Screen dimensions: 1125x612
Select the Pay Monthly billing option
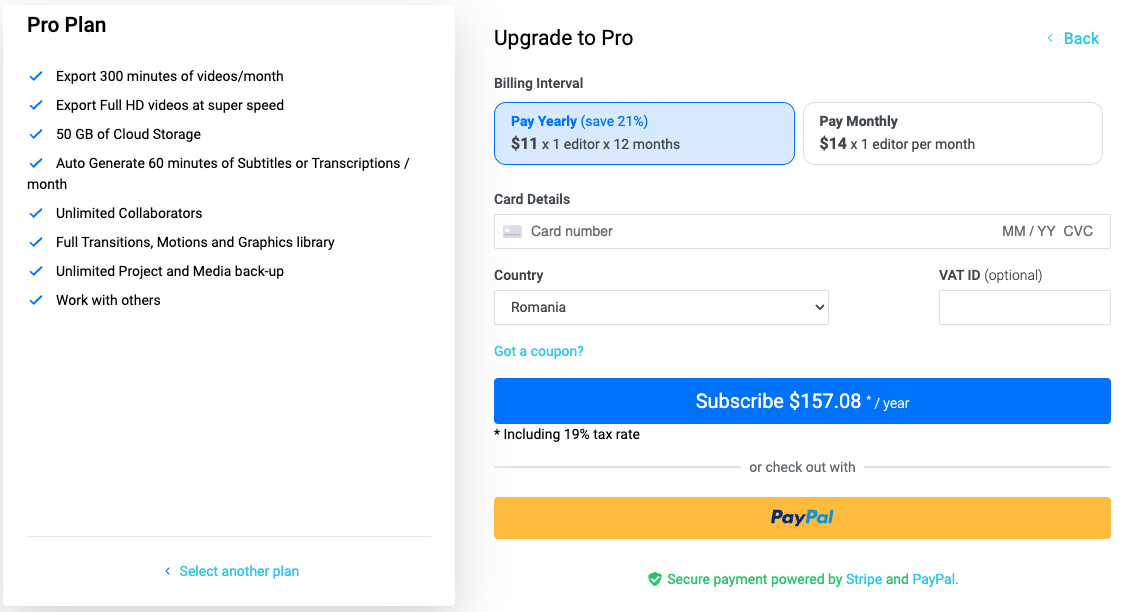(x=952, y=133)
